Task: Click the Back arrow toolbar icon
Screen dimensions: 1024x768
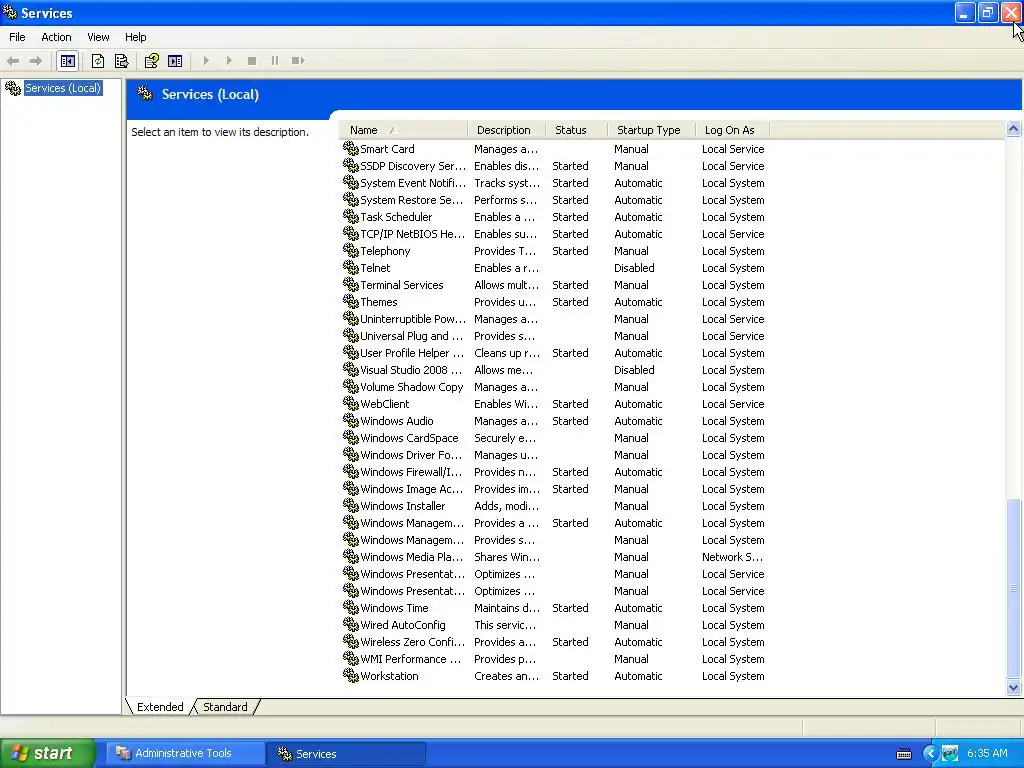Action: (x=12, y=61)
